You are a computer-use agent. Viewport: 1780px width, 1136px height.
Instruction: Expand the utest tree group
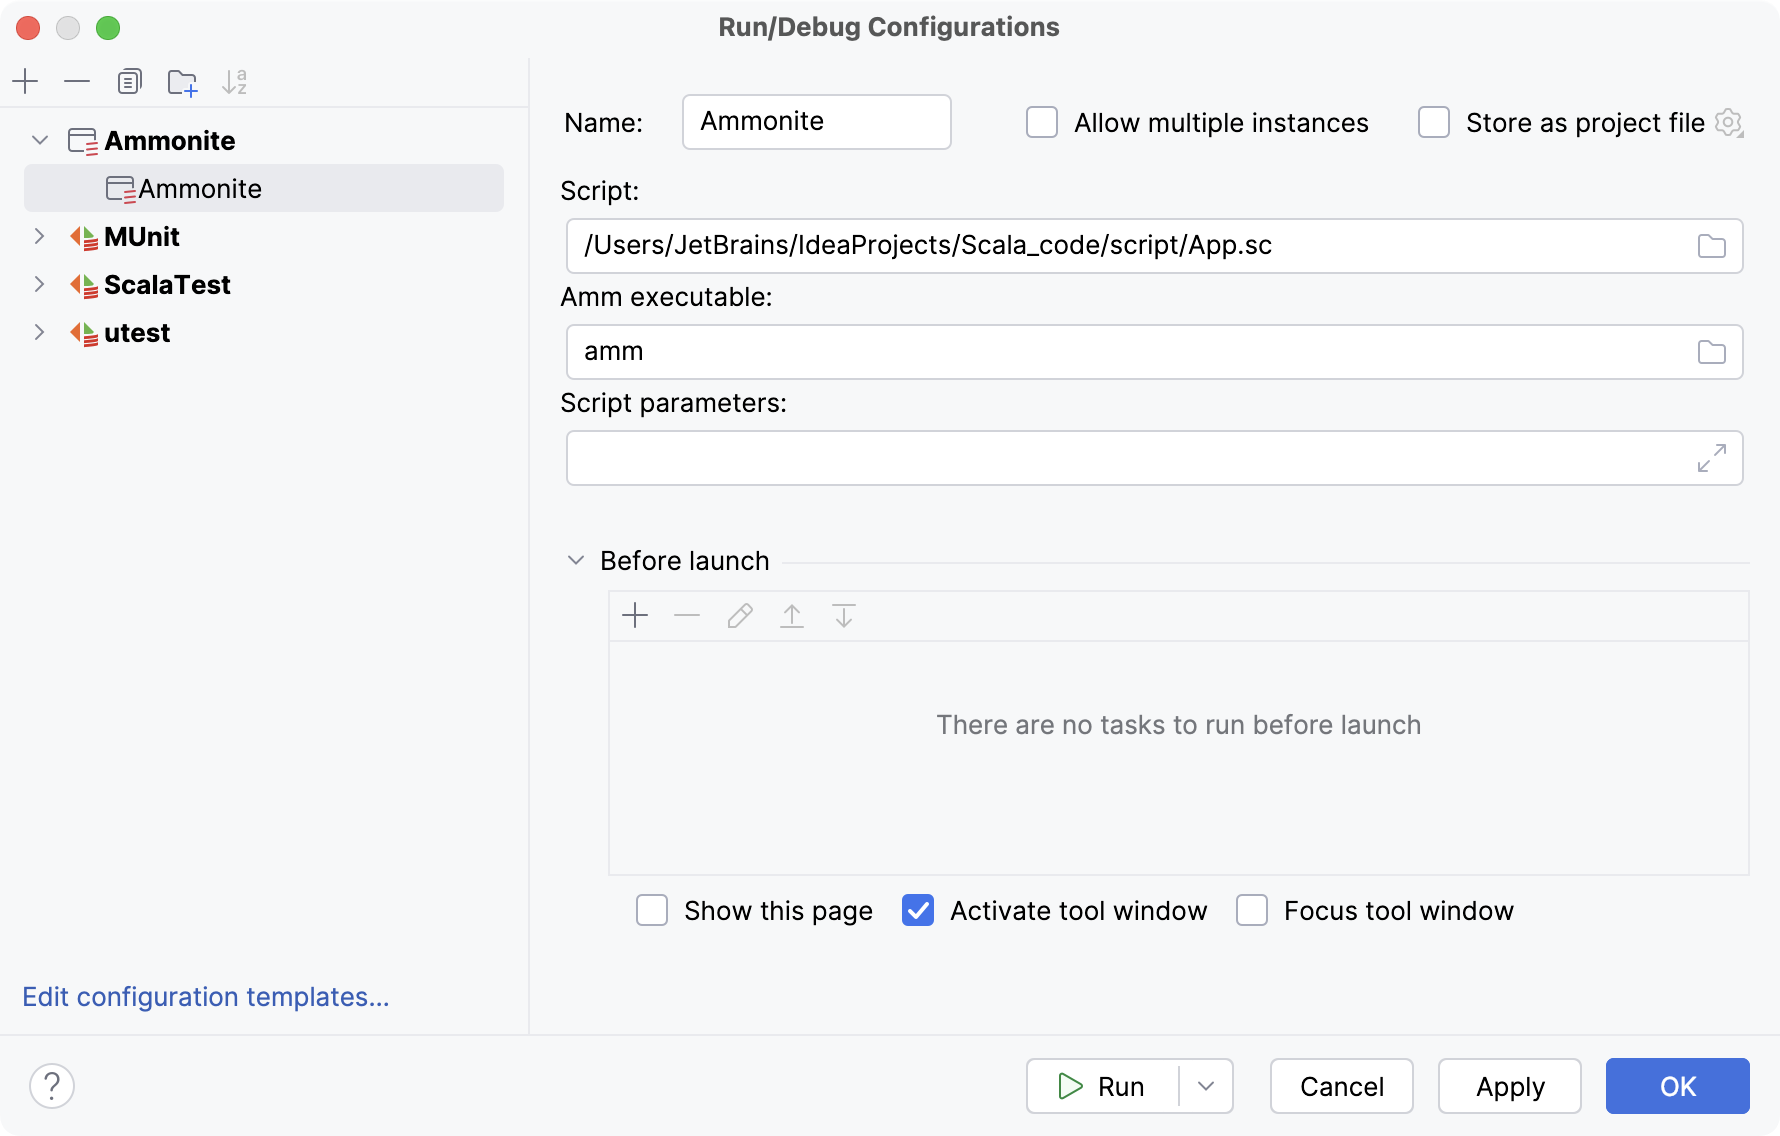[40, 332]
